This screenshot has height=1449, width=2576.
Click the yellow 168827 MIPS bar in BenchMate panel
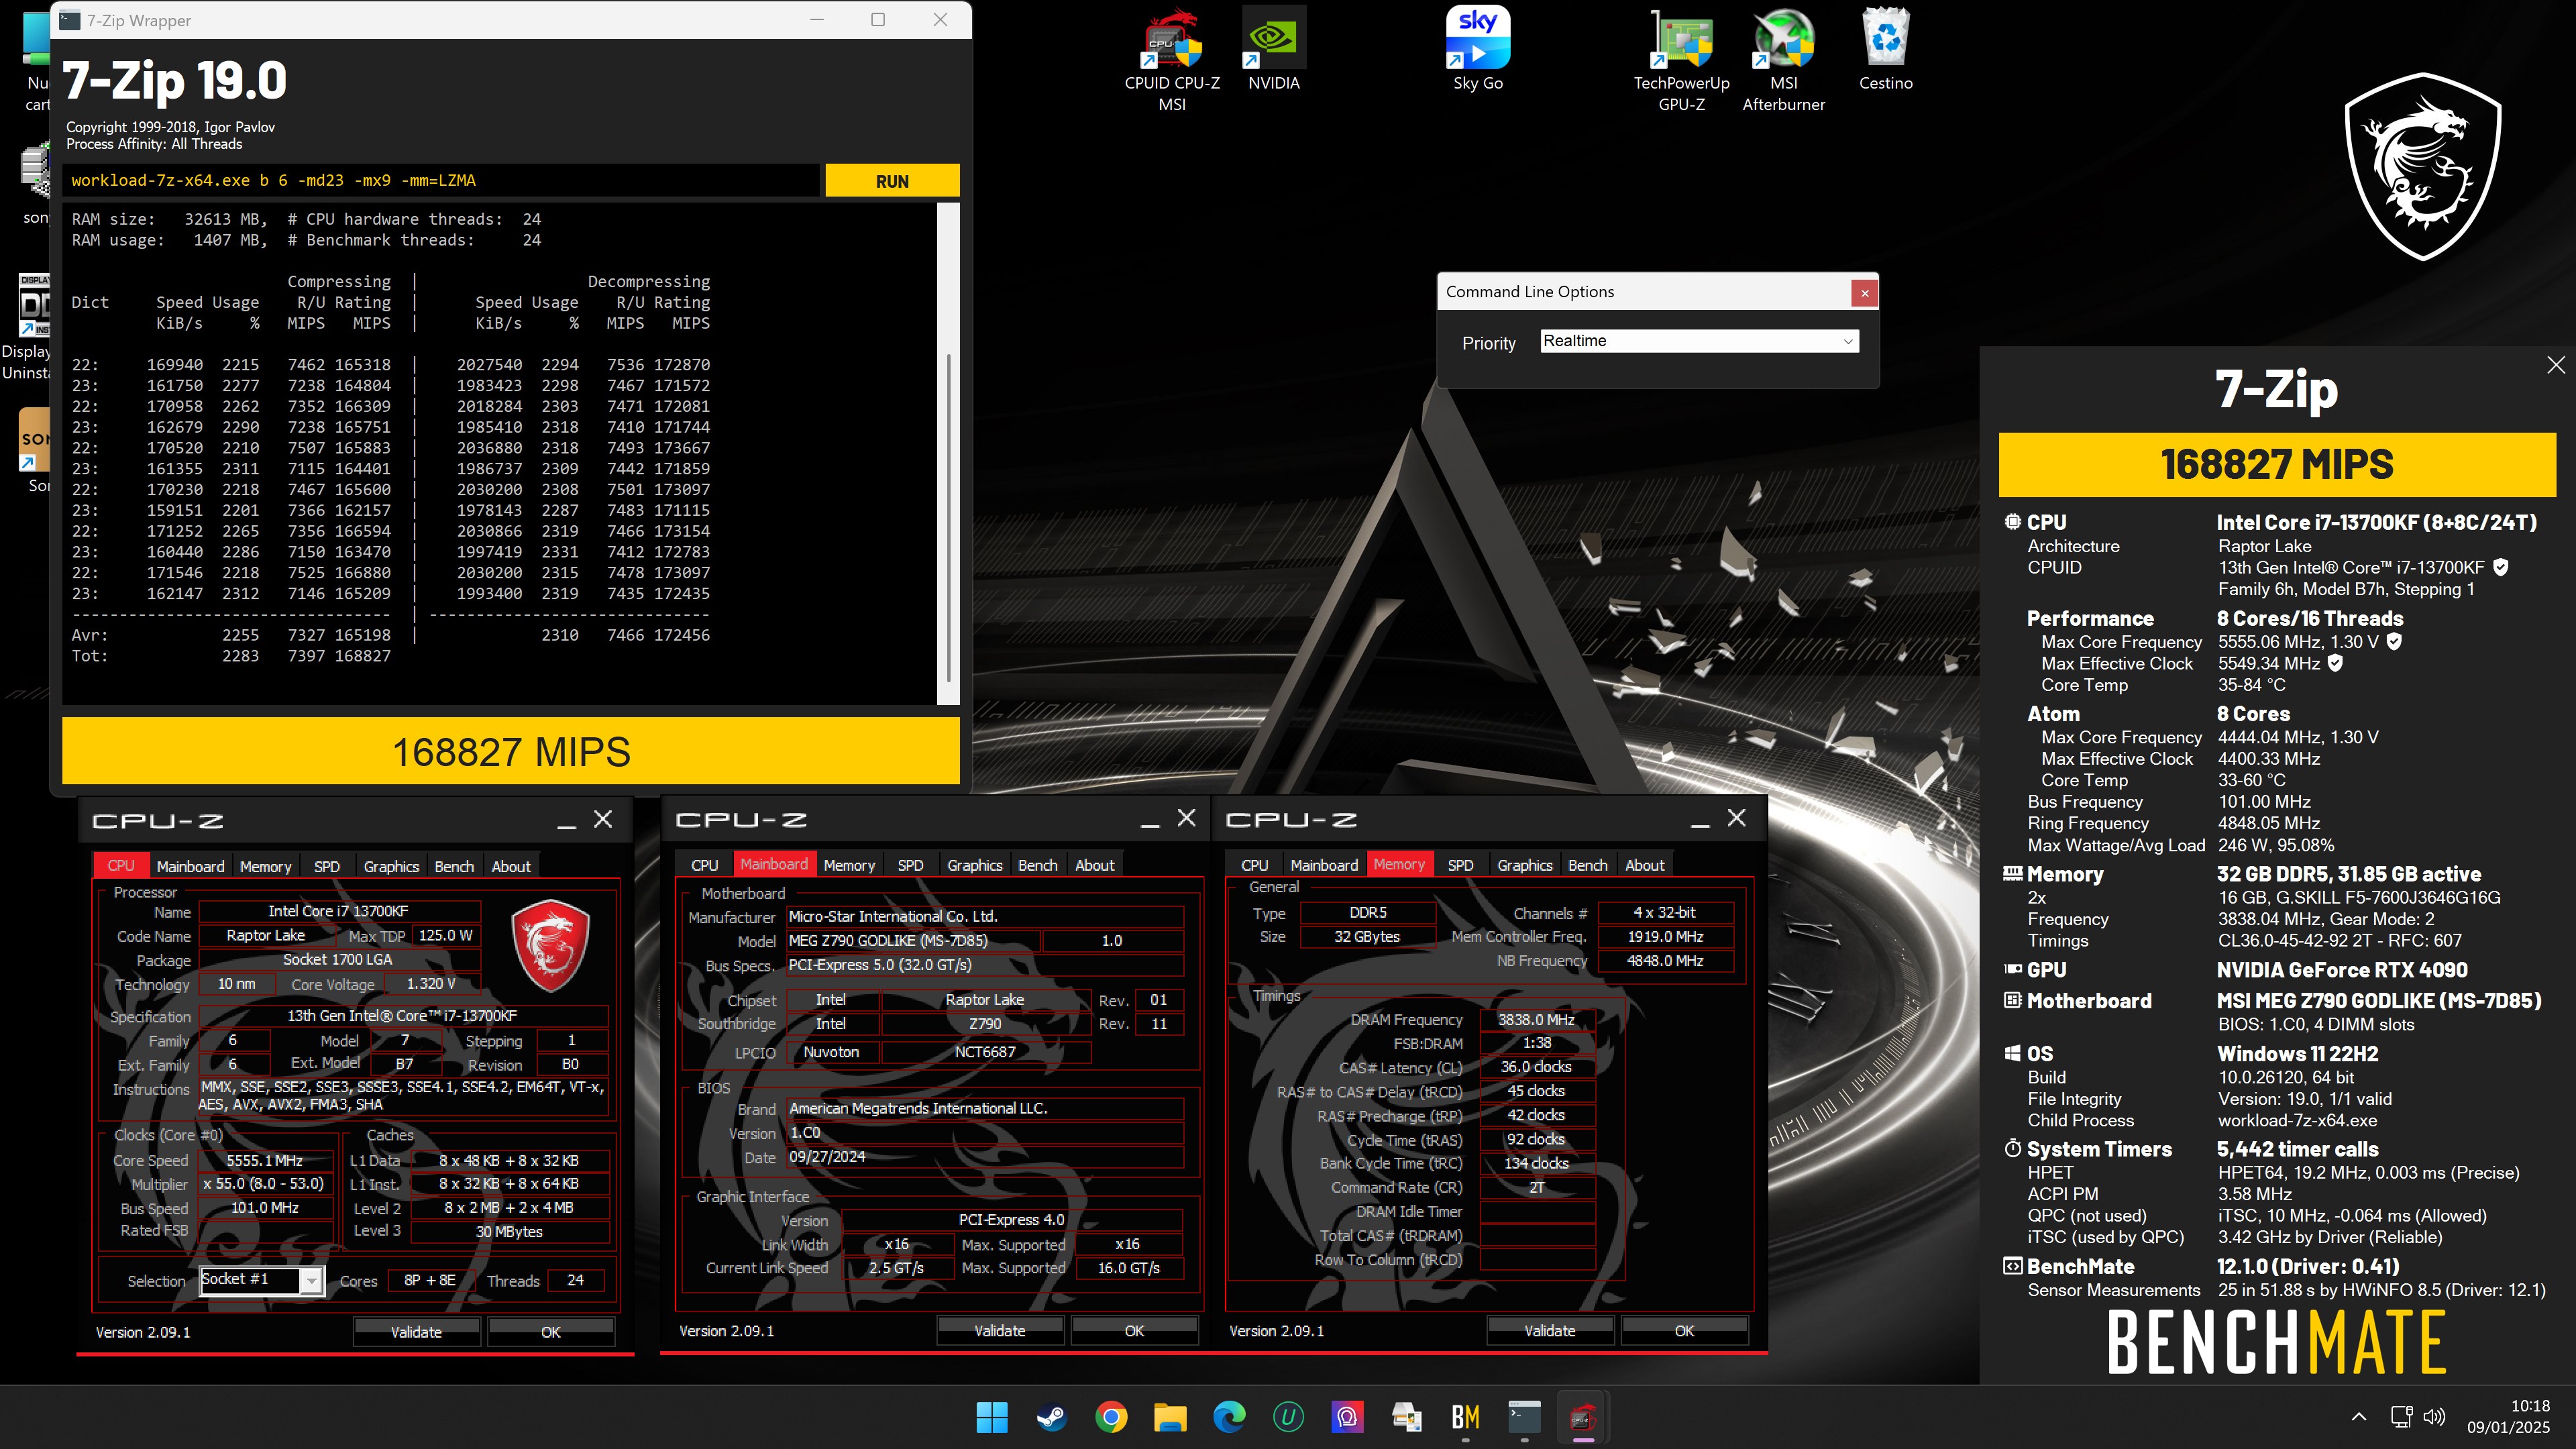coord(2277,465)
